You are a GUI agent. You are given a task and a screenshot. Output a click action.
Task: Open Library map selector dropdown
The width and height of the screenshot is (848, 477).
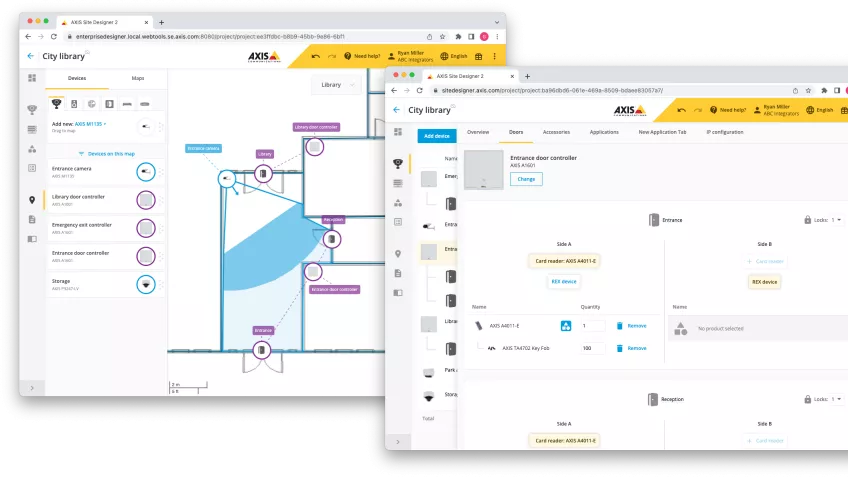pos(336,85)
